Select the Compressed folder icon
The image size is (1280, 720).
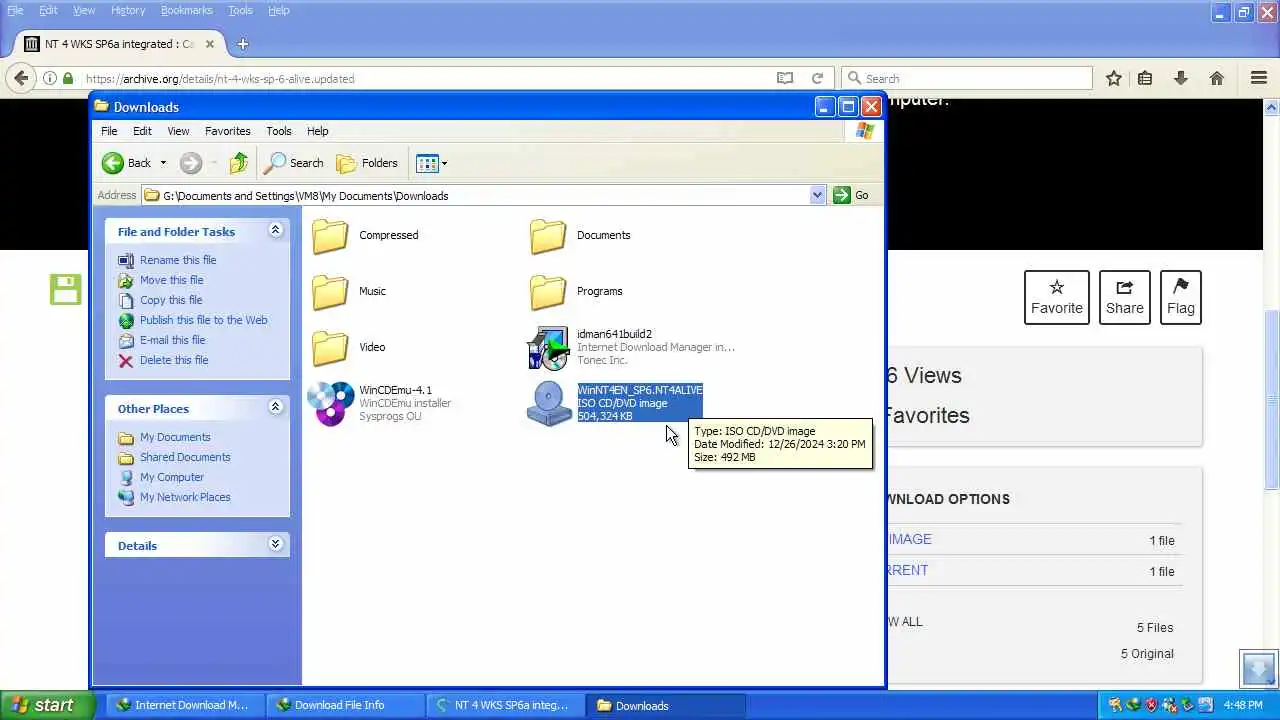(x=330, y=236)
